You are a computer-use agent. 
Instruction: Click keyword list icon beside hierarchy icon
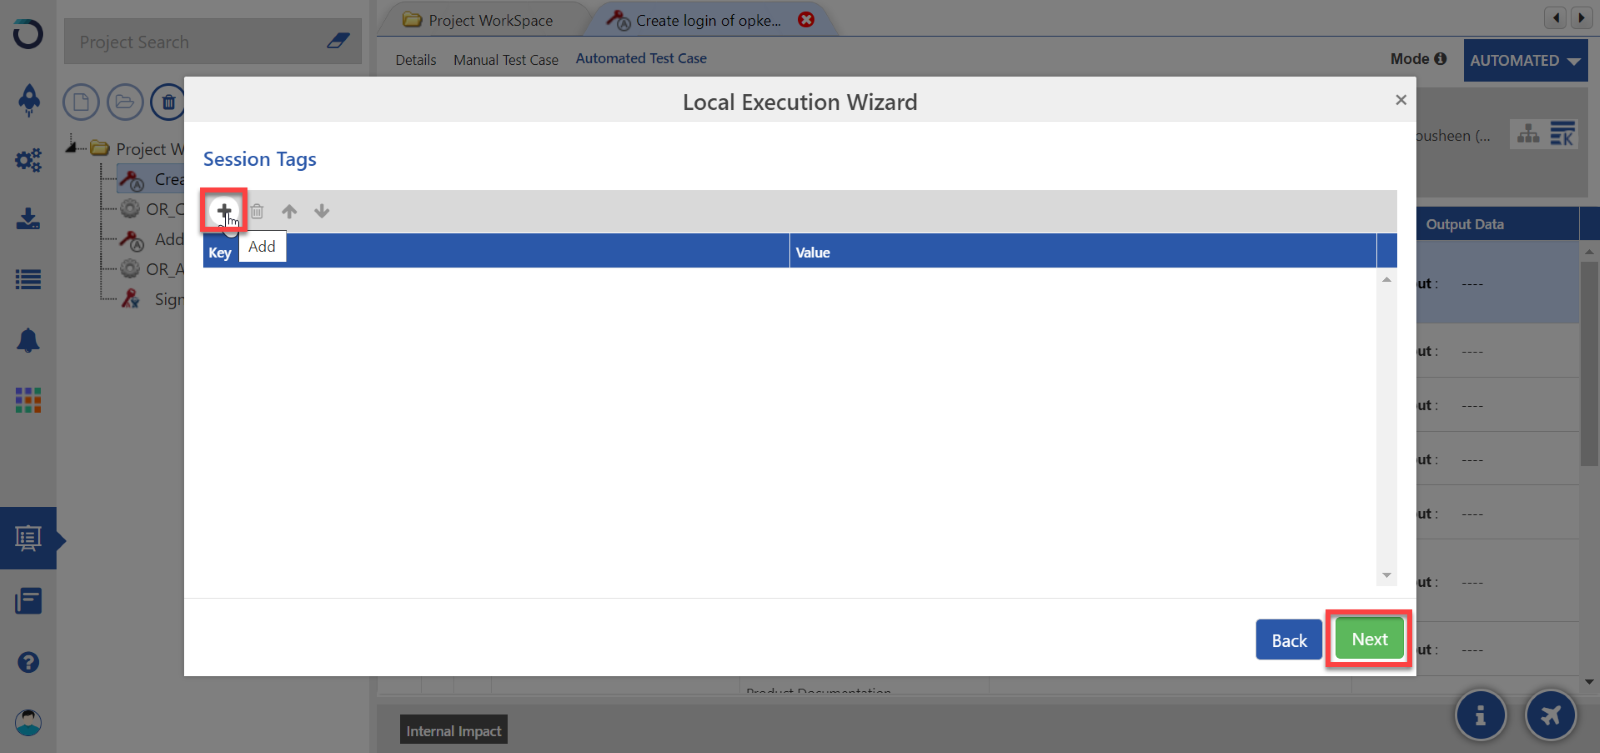tap(1563, 134)
